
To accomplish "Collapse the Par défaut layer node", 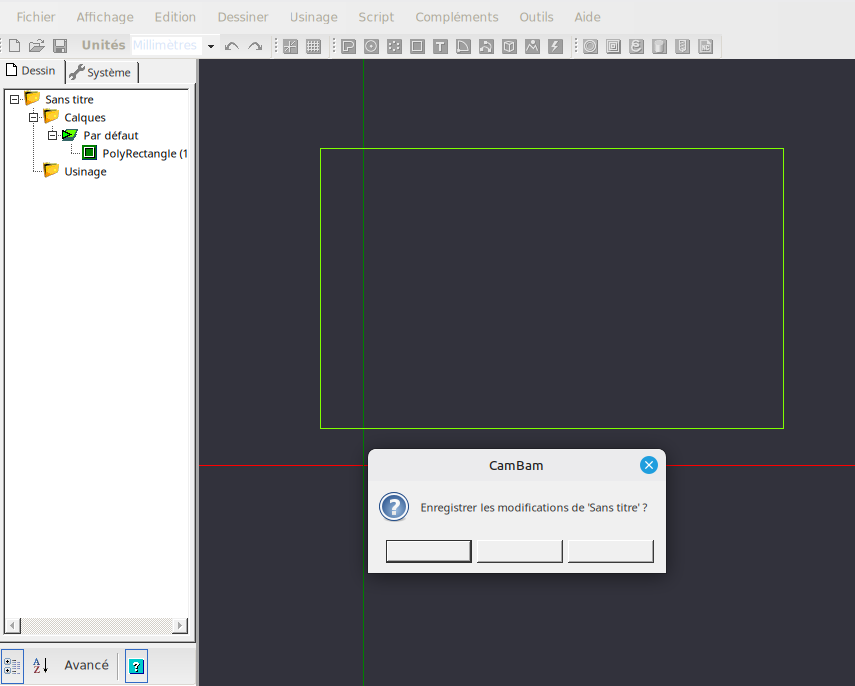I will (x=52, y=136).
